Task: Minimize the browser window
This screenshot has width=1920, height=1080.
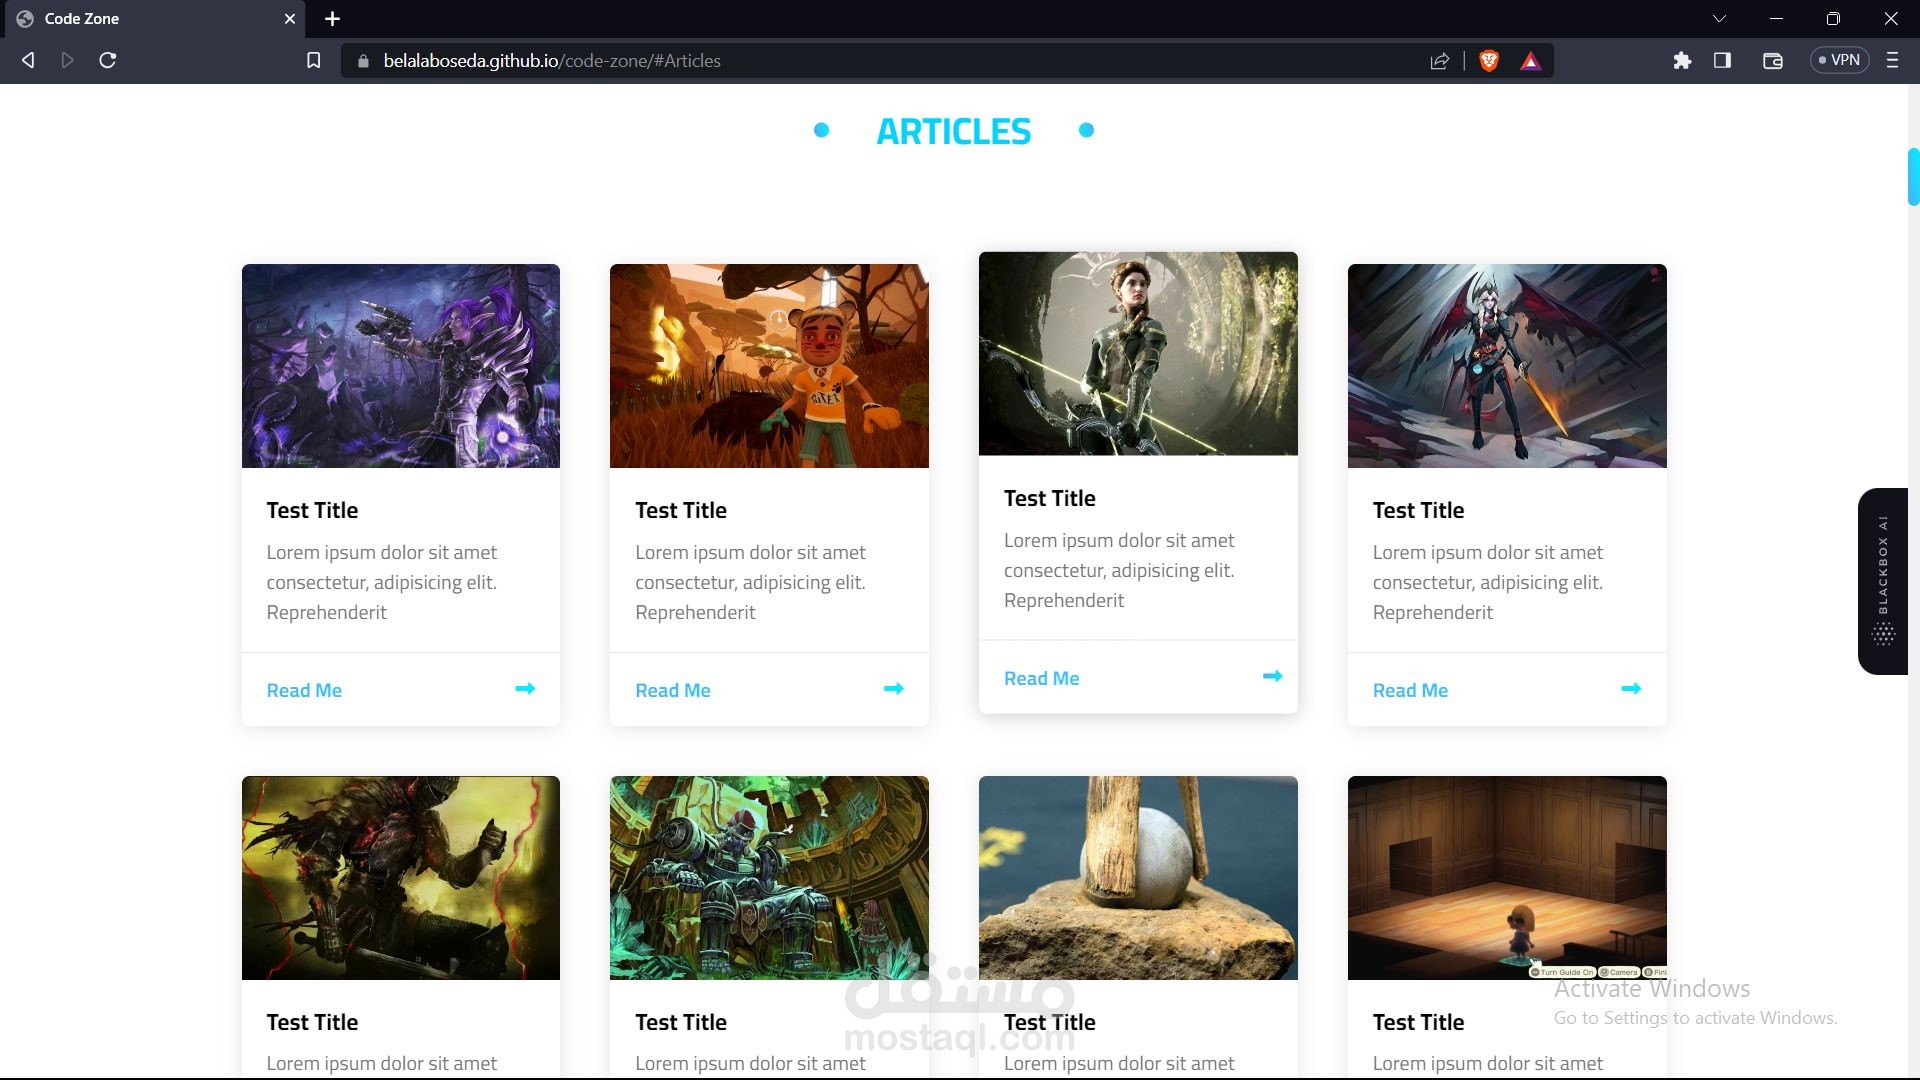Action: pyautogui.click(x=1776, y=19)
